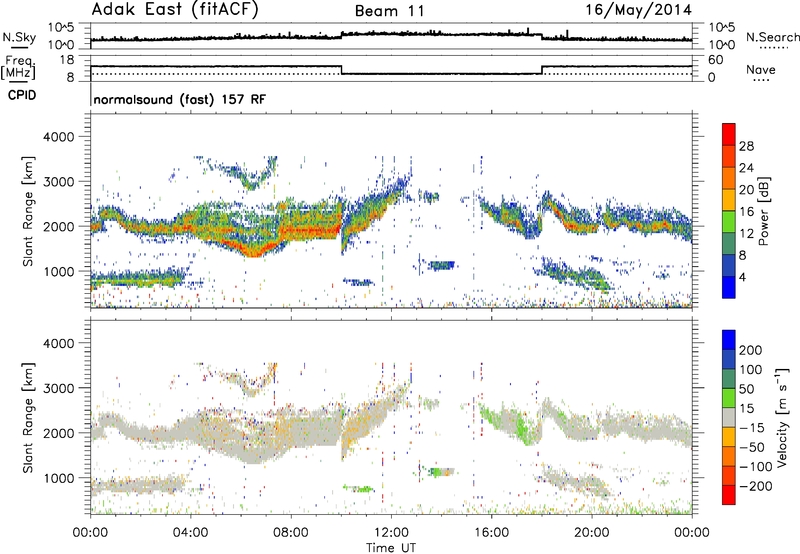Click the '4' power colorbar tick value
Viewport: 800px width, 554px height.
(x=742, y=277)
